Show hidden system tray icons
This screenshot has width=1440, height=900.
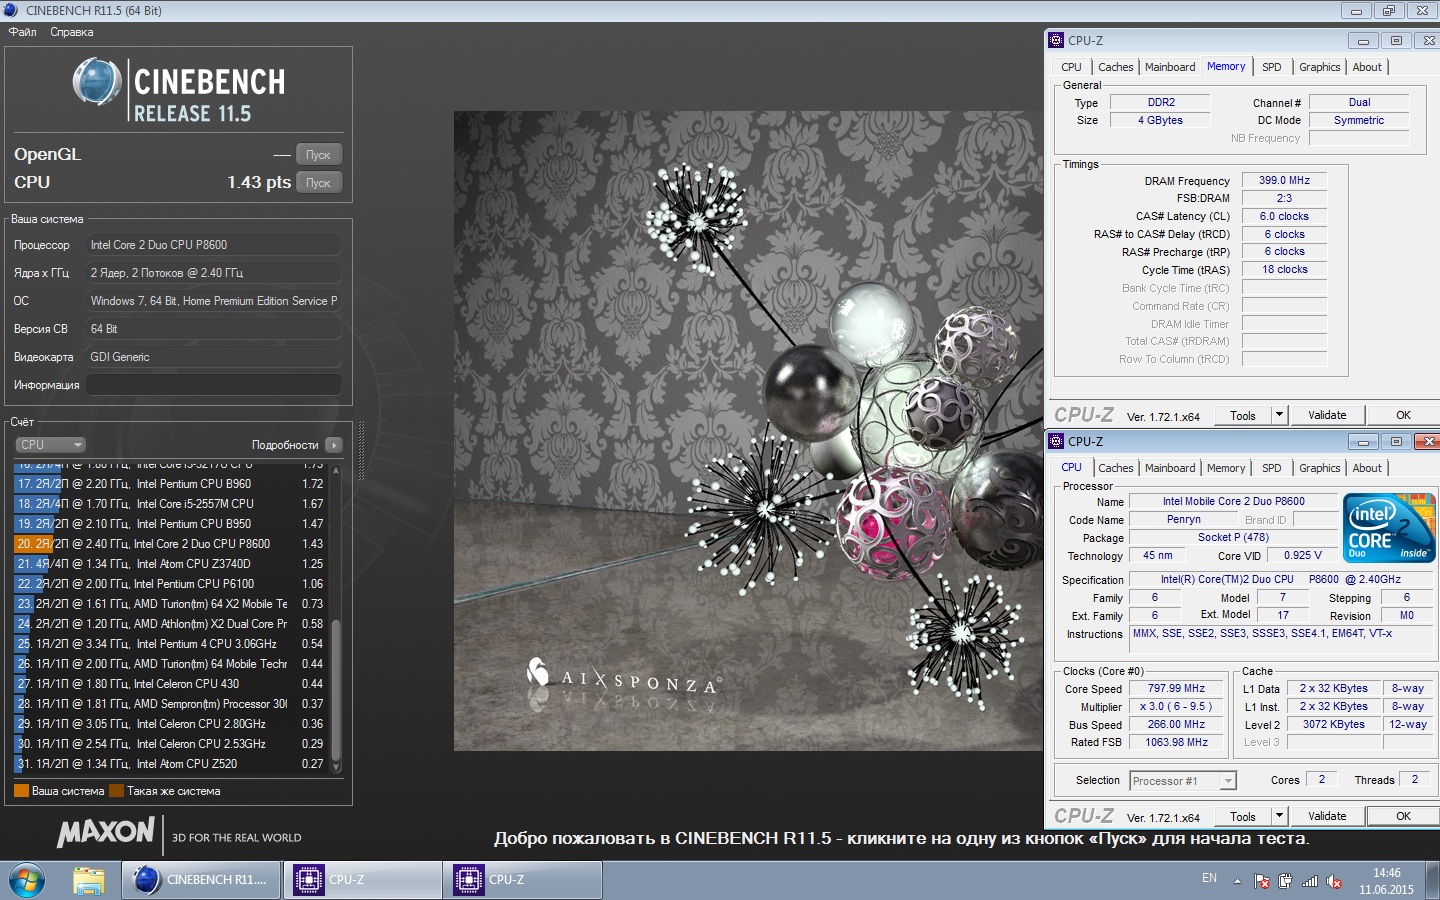tap(1237, 881)
